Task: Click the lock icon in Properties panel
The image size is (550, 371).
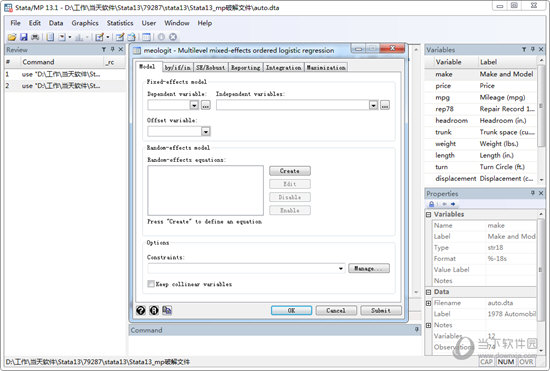Action: tap(431, 204)
